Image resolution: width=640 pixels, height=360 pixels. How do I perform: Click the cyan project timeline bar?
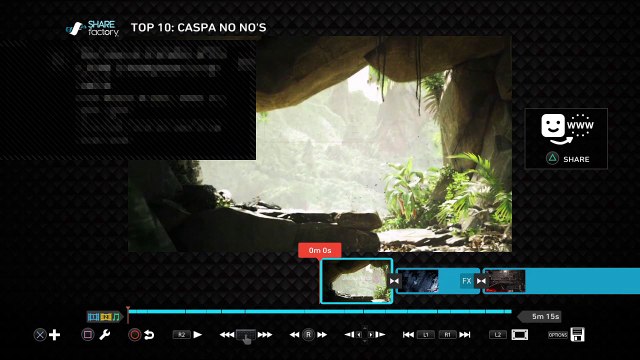(320, 311)
